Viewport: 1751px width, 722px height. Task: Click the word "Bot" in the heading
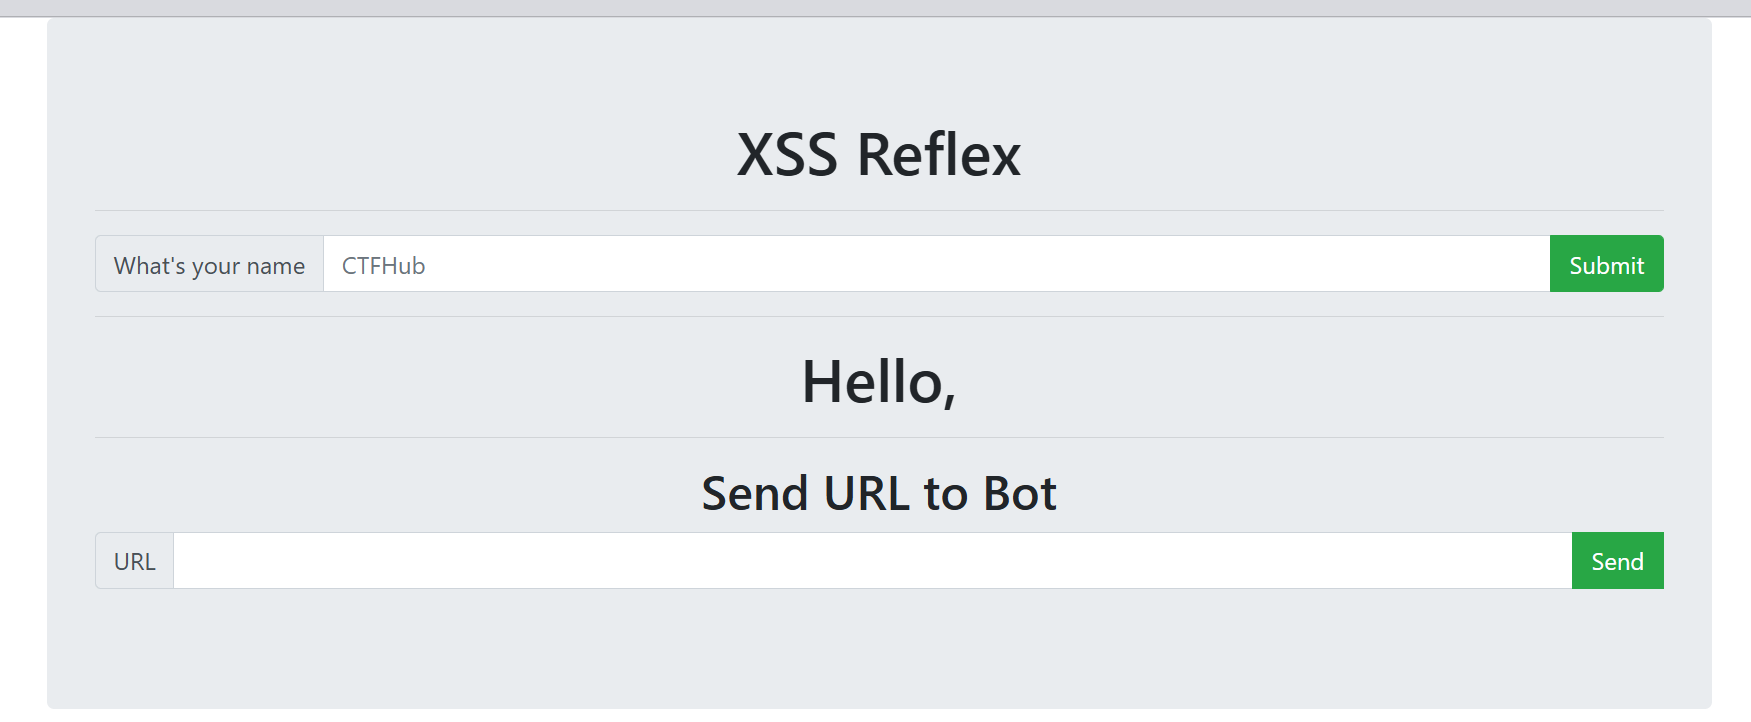pyautogui.click(x=1019, y=494)
